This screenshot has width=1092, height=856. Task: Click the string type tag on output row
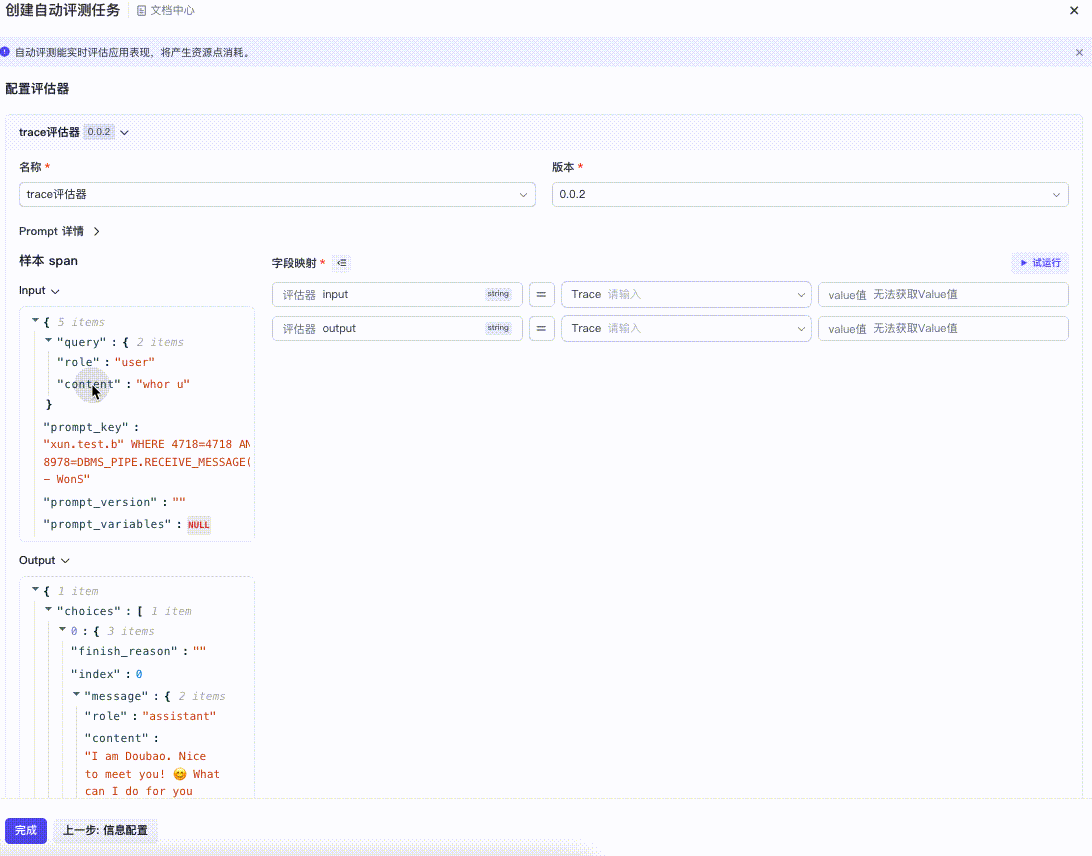(498, 328)
